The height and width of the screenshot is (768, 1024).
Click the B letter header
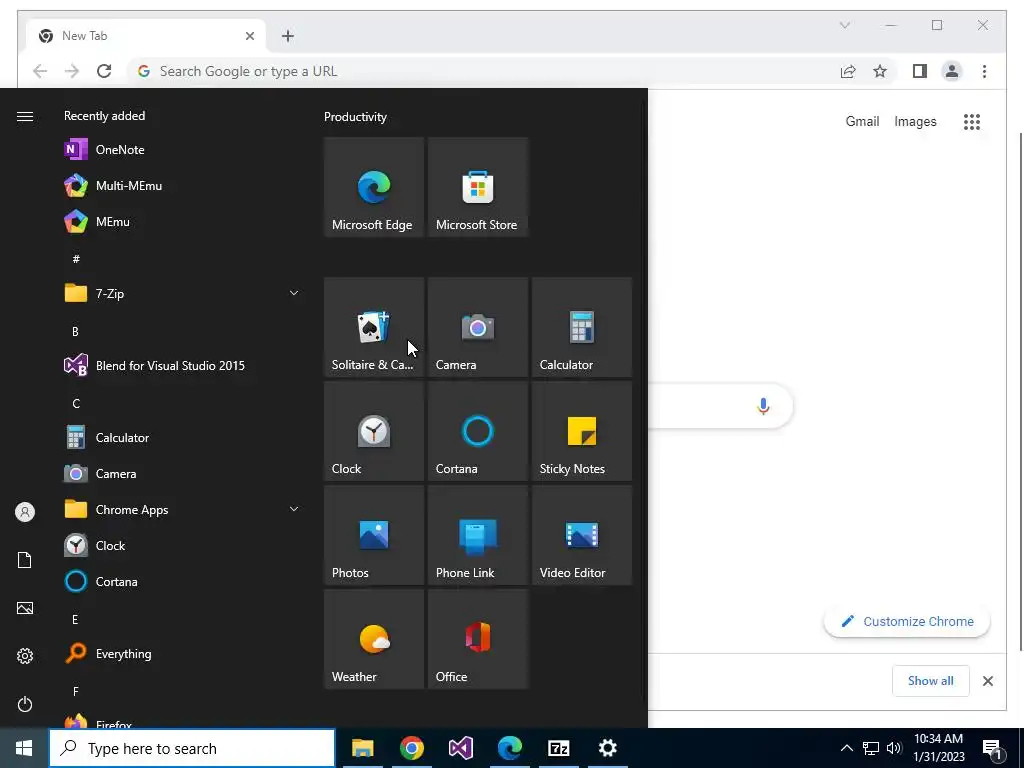click(x=75, y=331)
